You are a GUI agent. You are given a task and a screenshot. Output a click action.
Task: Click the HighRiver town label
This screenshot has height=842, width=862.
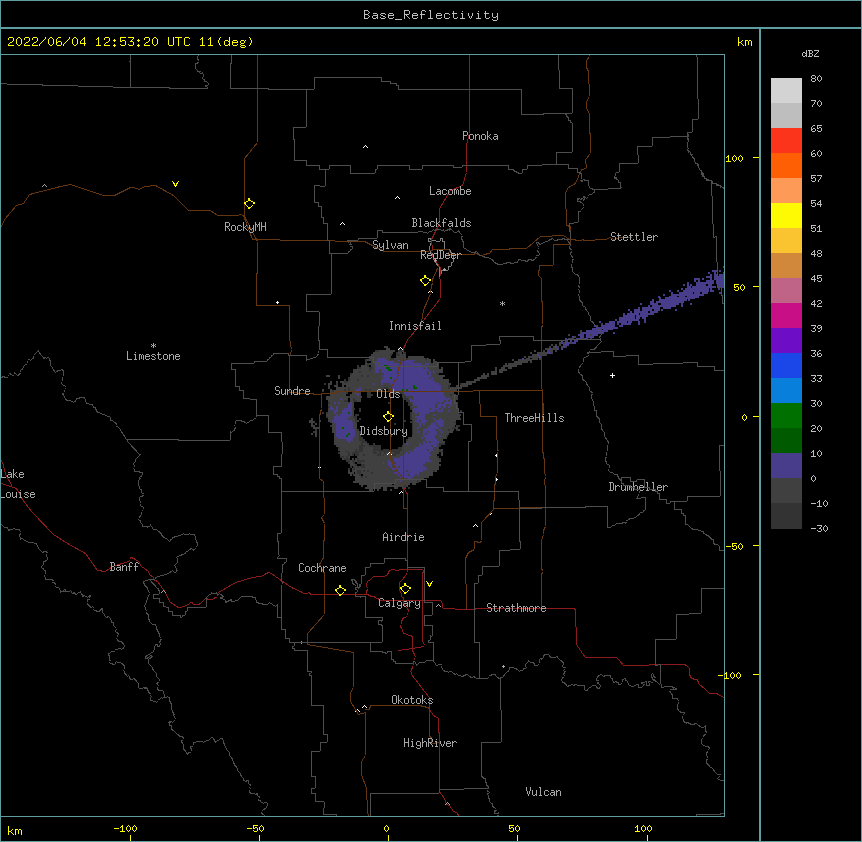click(430, 743)
